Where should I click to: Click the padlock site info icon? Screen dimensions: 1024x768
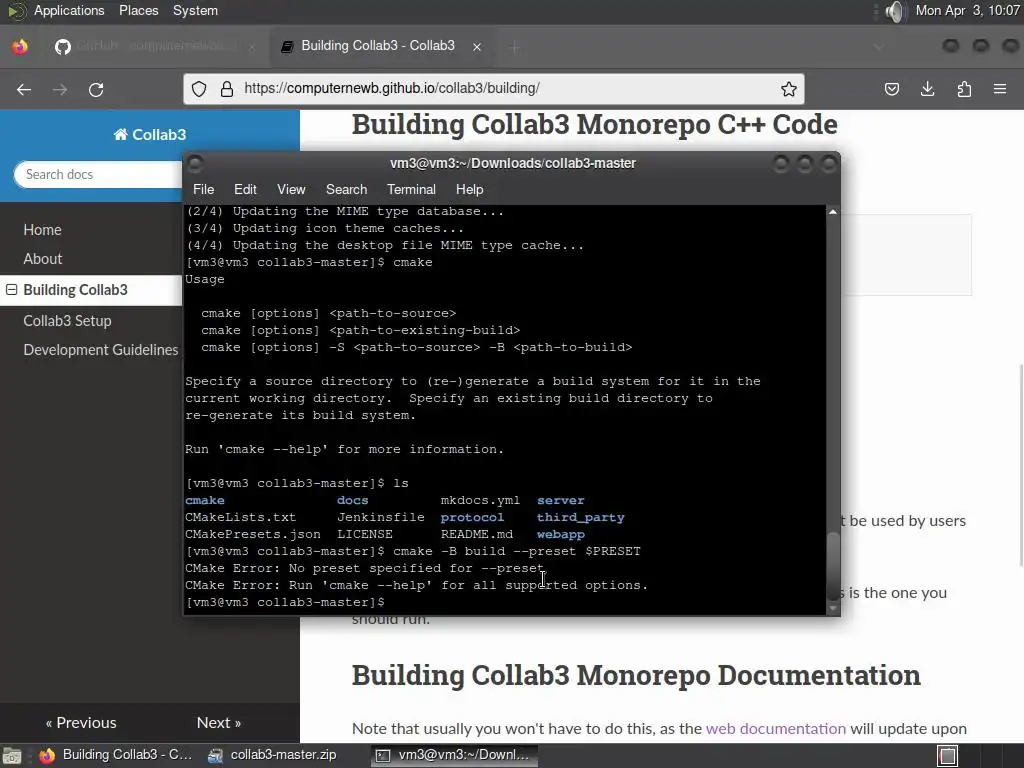pos(227,89)
